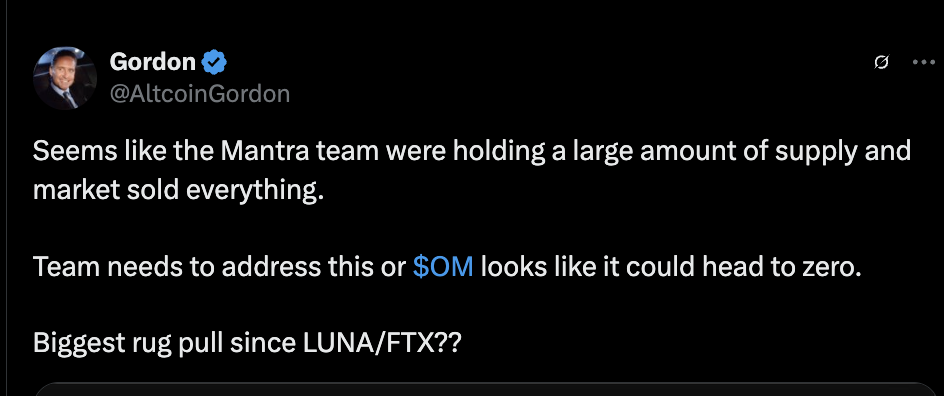Open Gordon's profile picture

pos(64,78)
